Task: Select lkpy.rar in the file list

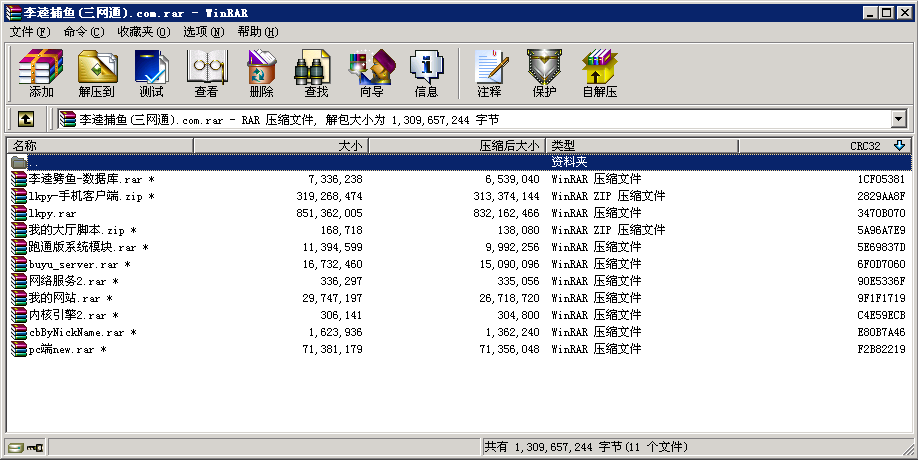Action: 53,213
